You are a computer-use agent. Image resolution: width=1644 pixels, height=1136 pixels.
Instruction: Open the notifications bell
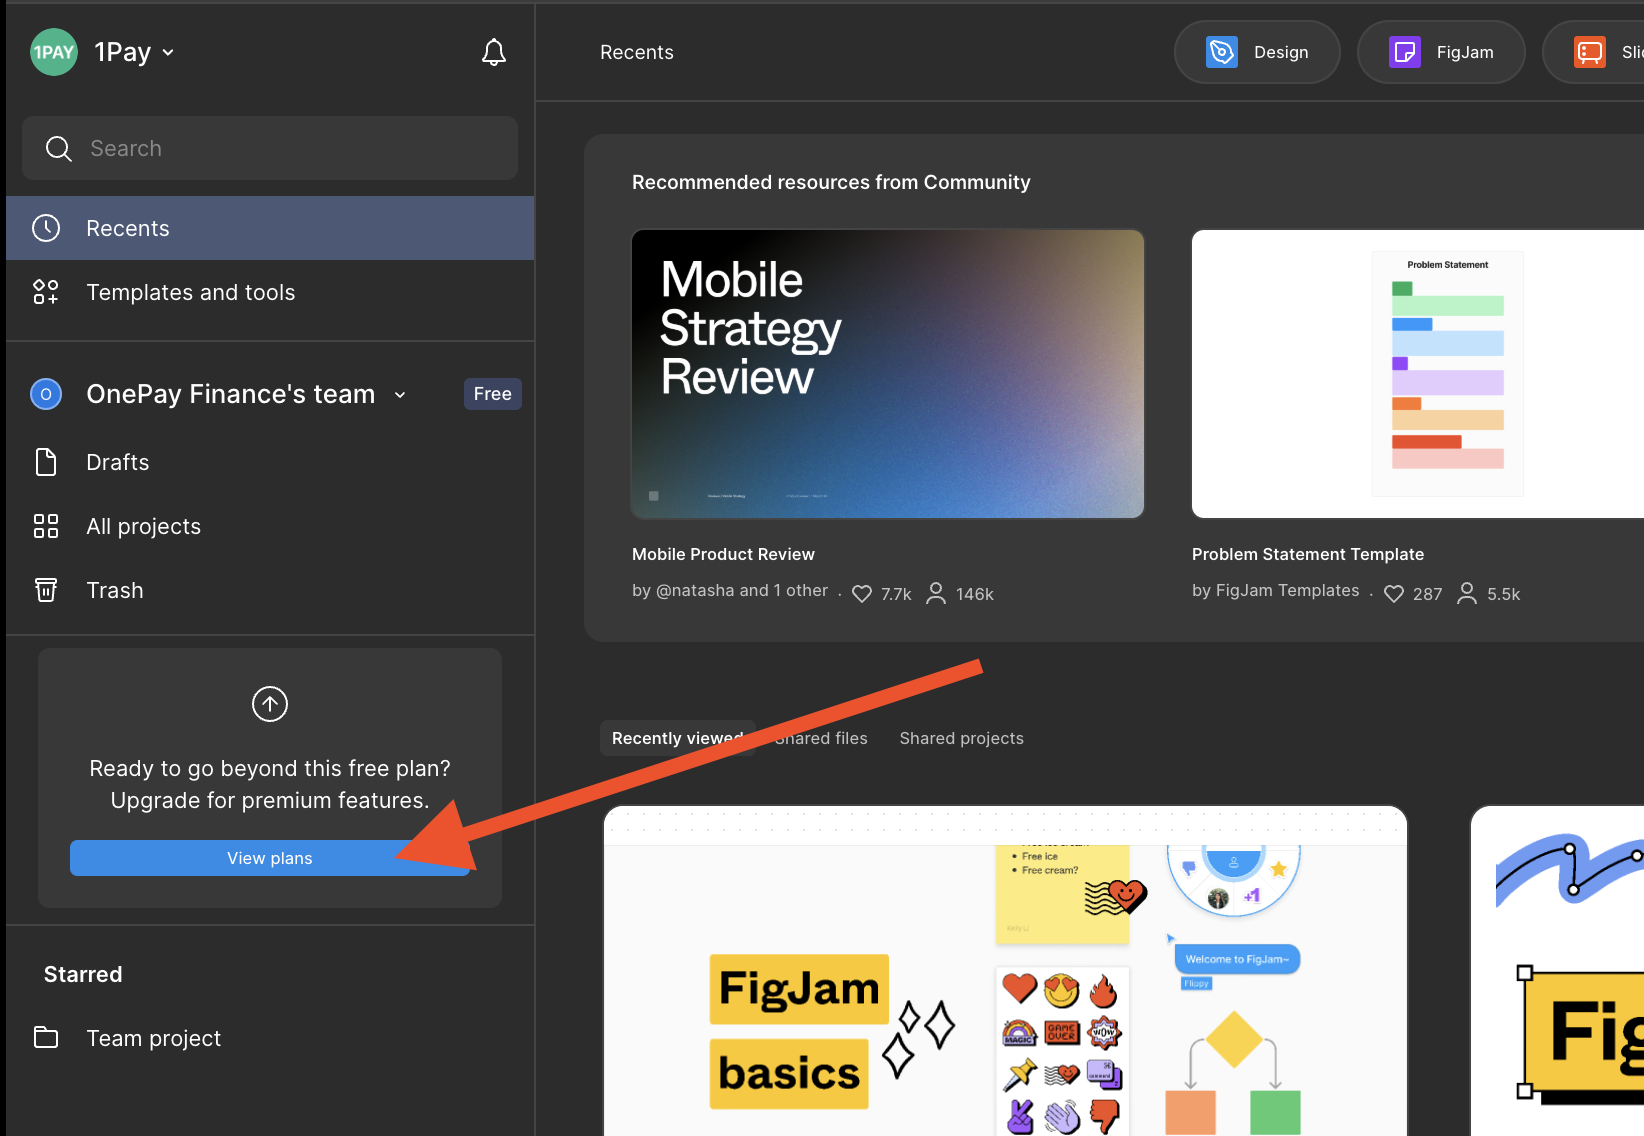(494, 52)
